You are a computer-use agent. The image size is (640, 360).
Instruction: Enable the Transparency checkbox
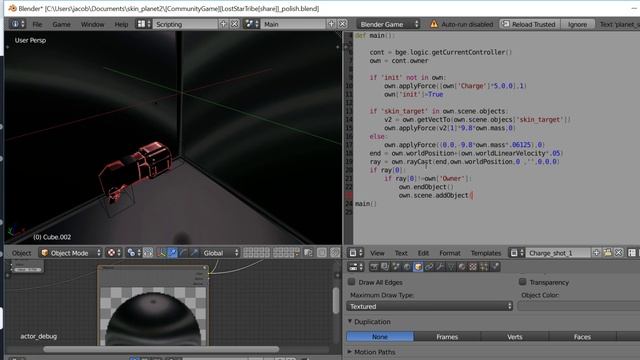pyautogui.click(x=522, y=282)
